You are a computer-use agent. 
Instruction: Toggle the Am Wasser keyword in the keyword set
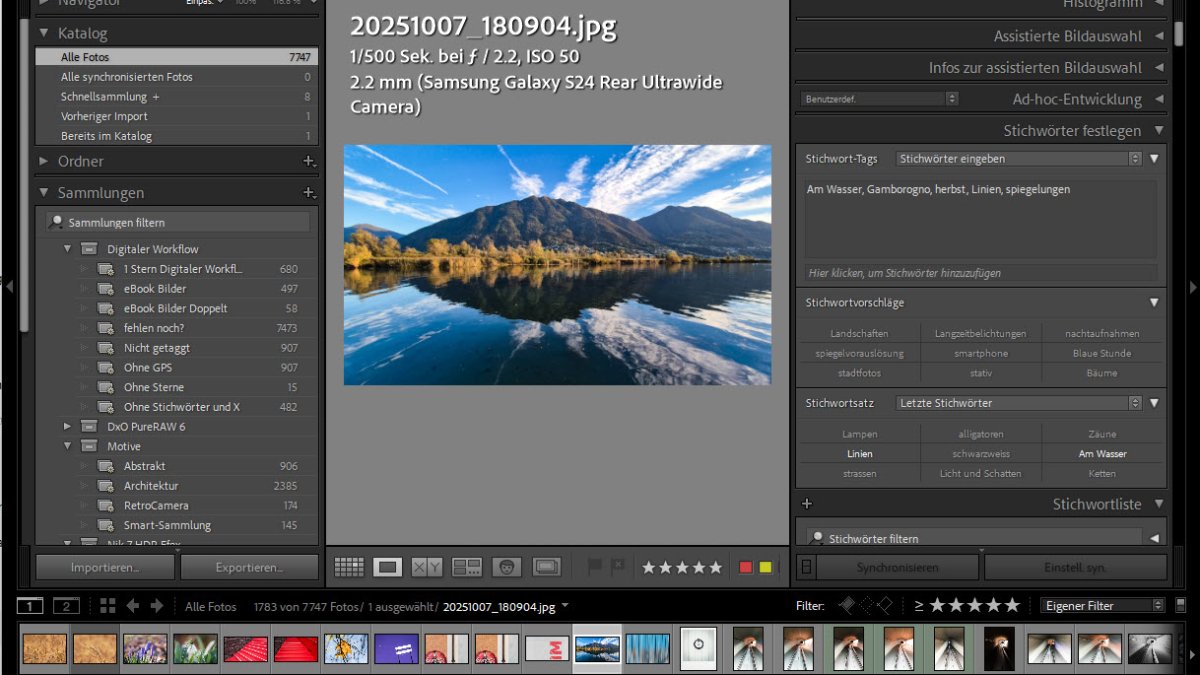click(x=1102, y=454)
